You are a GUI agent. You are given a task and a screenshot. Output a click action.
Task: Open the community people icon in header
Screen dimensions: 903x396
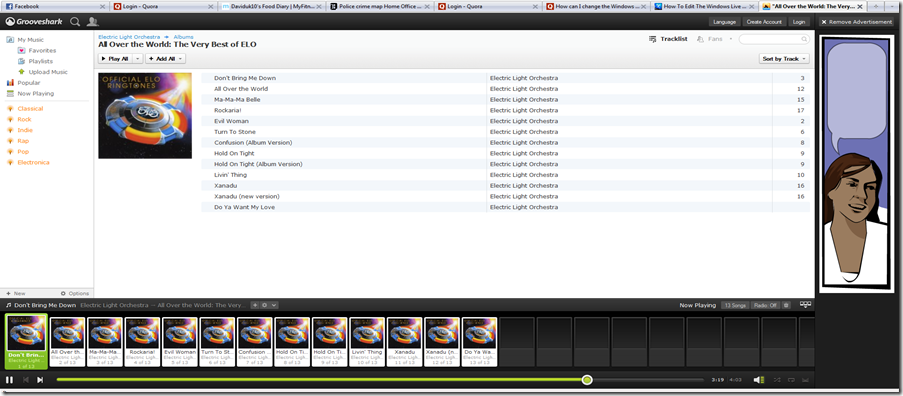click(92, 22)
